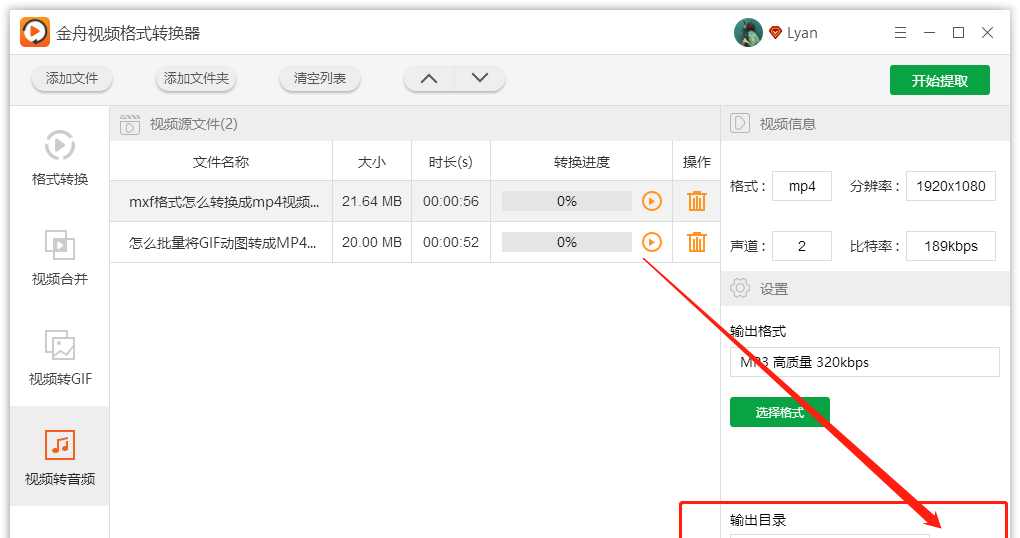This screenshot has height=538, width=1020.
Task: Delete the mxf格式 file with trash icon
Action: pos(697,201)
